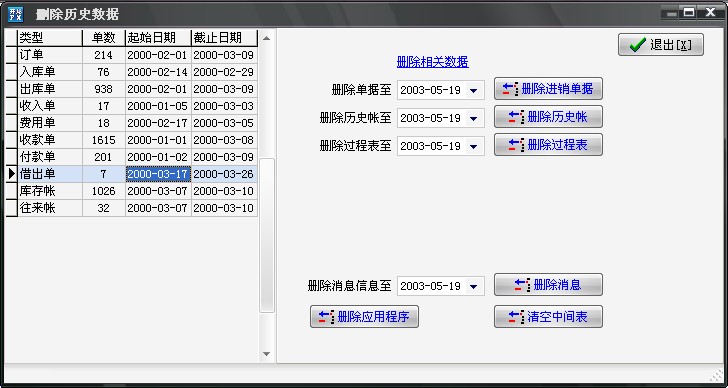Click count cell 938 in 出库单 row
This screenshot has height=388, width=728.
click(x=104, y=89)
